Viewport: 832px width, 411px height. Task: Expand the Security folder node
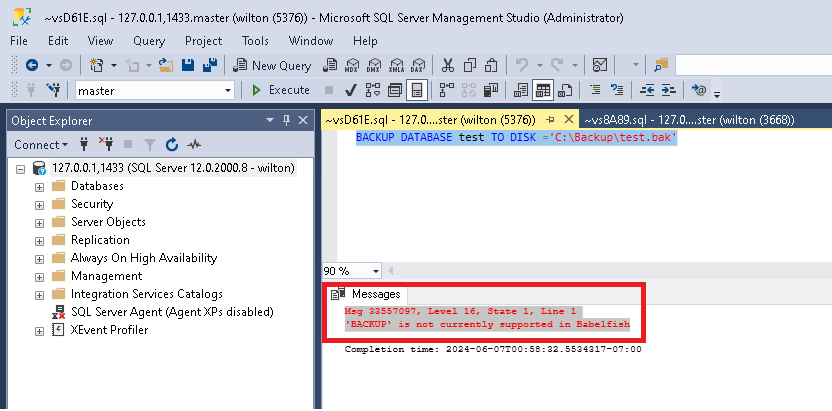[39, 205]
